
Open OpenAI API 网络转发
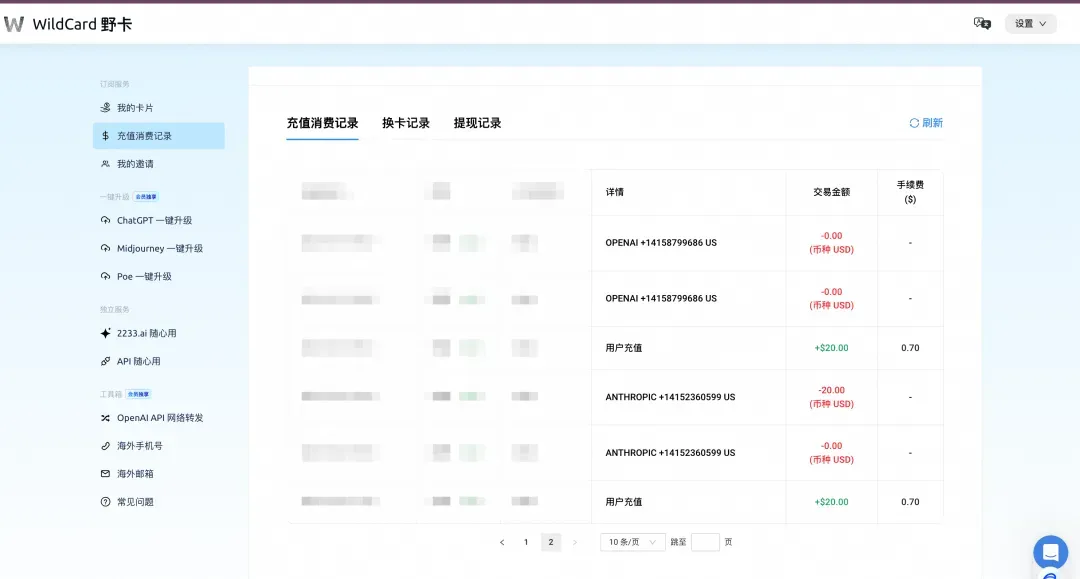tap(158, 418)
